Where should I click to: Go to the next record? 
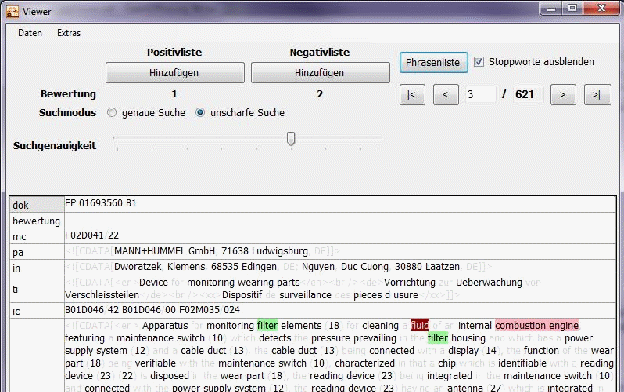[562, 94]
